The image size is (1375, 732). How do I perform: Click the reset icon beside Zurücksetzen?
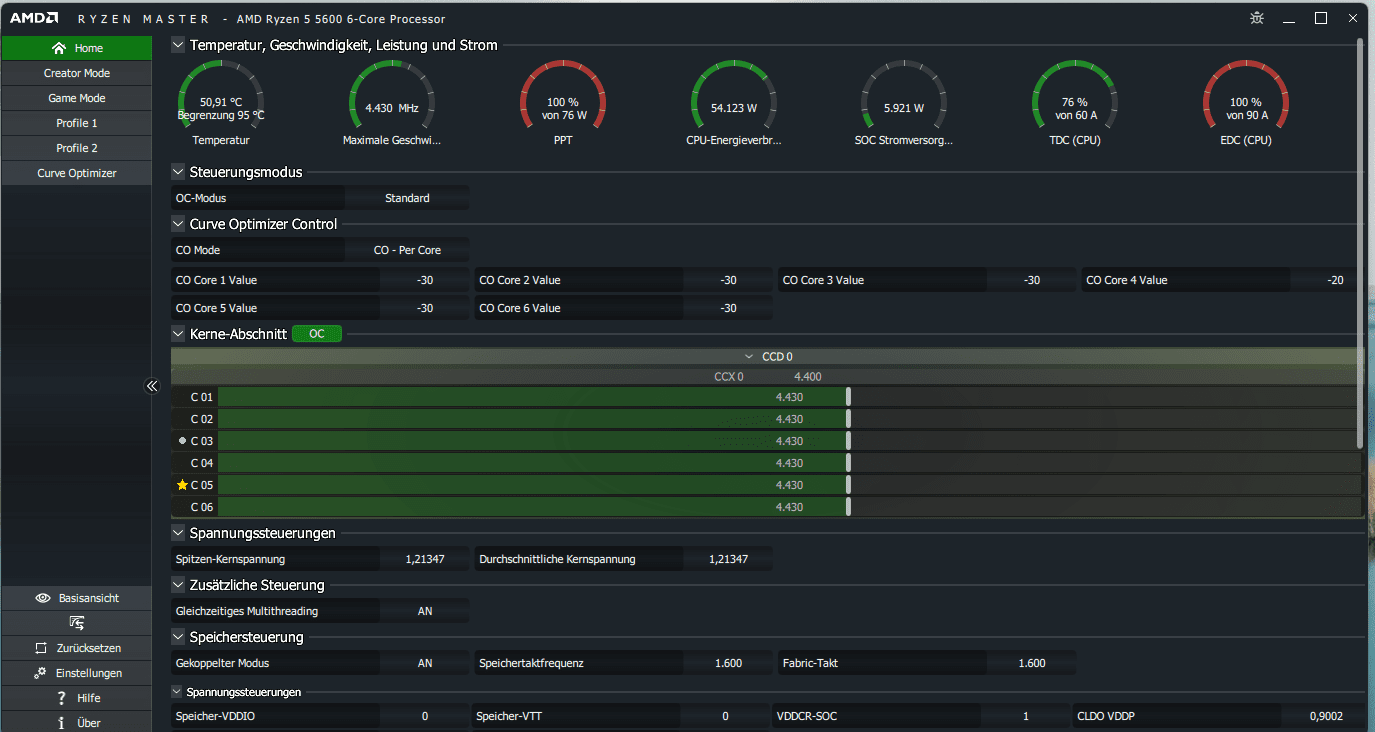(x=41, y=648)
